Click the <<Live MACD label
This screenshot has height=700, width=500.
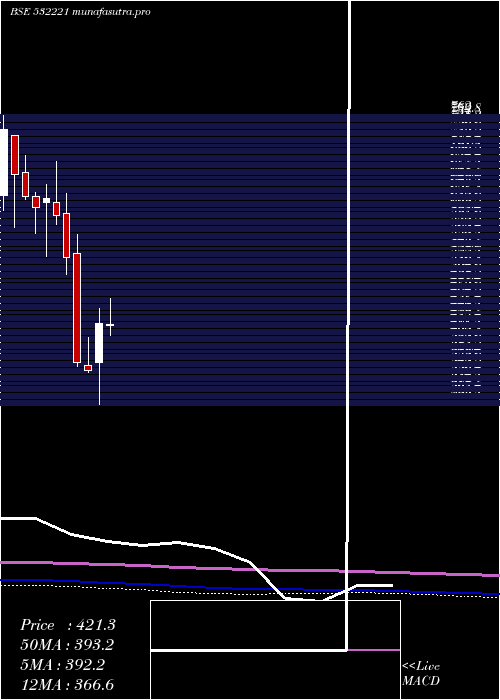(x=421, y=673)
